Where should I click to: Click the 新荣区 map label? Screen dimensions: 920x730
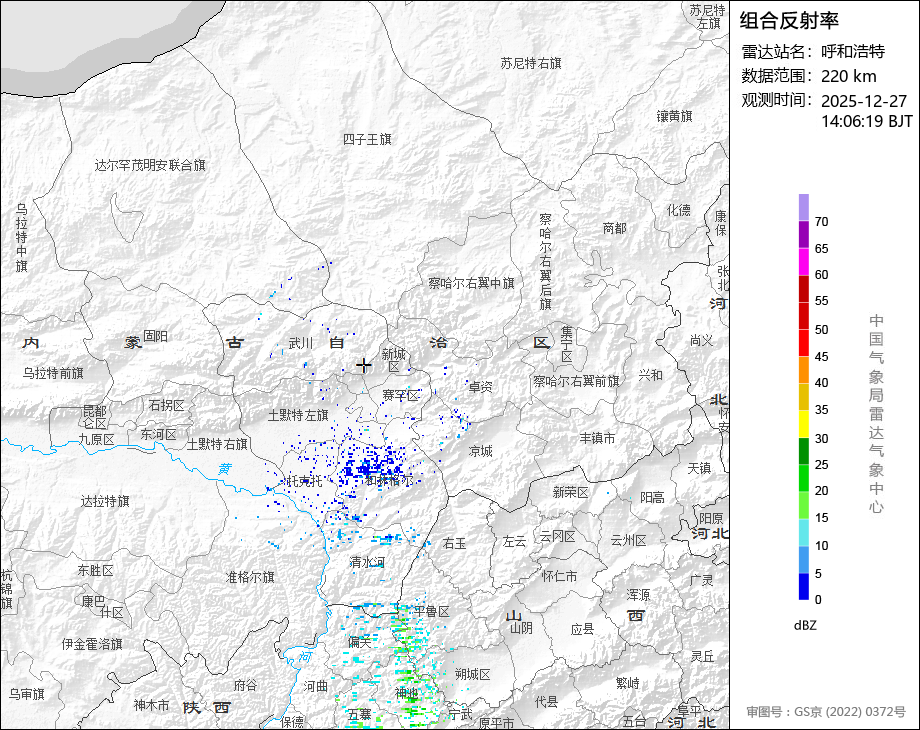click(x=570, y=492)
